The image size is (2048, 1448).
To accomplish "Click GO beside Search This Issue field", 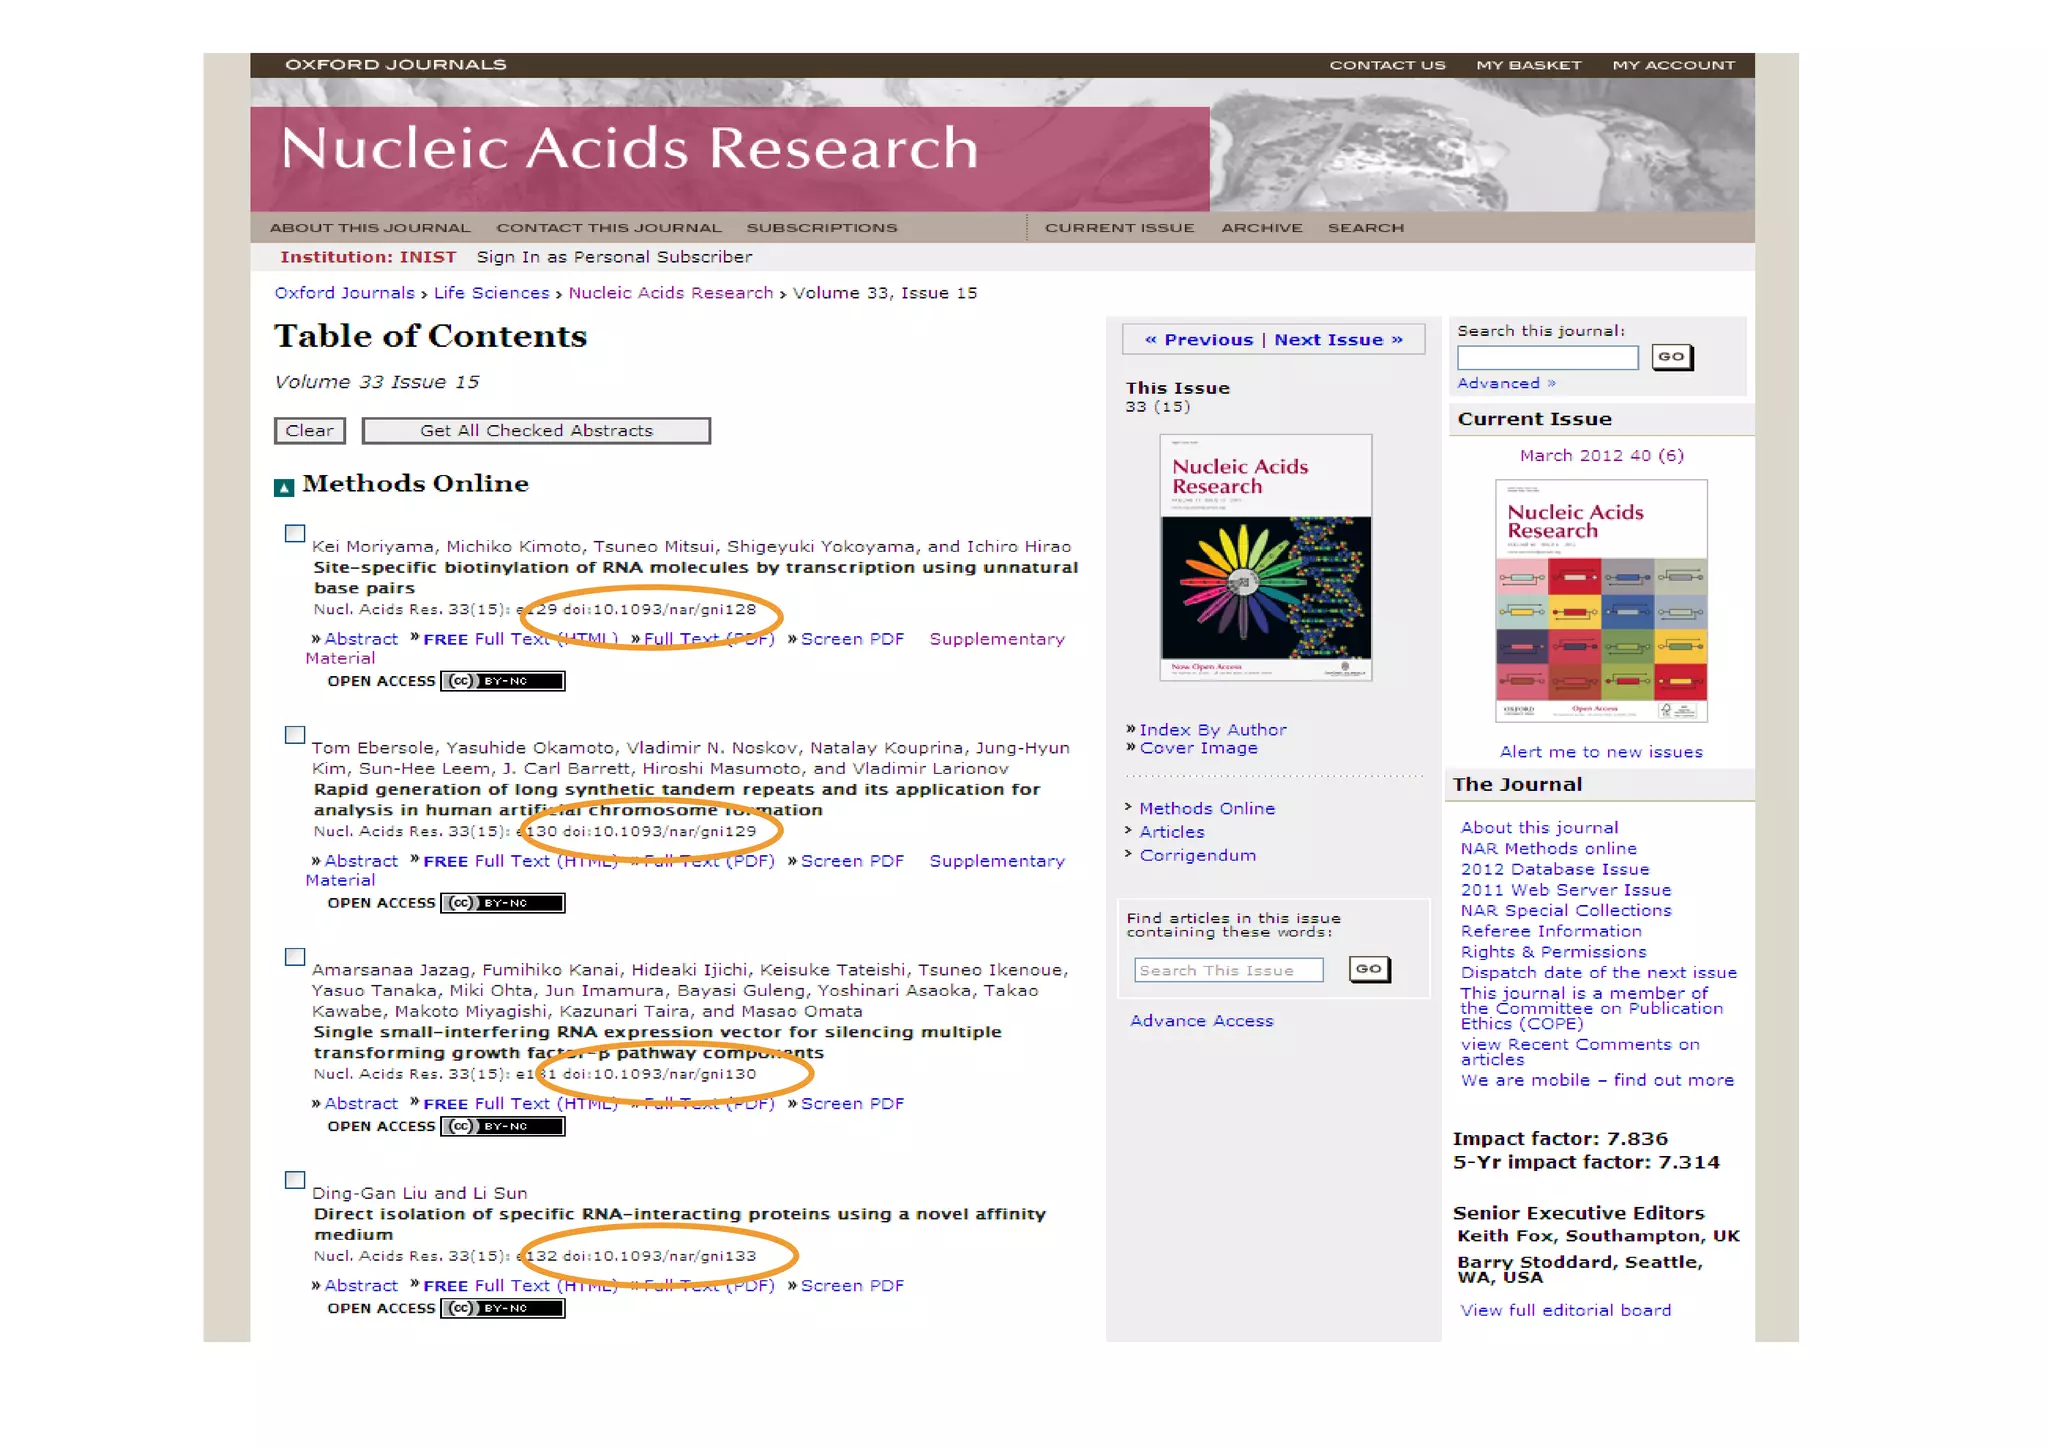I will pyautogui.click(x=1368, y=969).
